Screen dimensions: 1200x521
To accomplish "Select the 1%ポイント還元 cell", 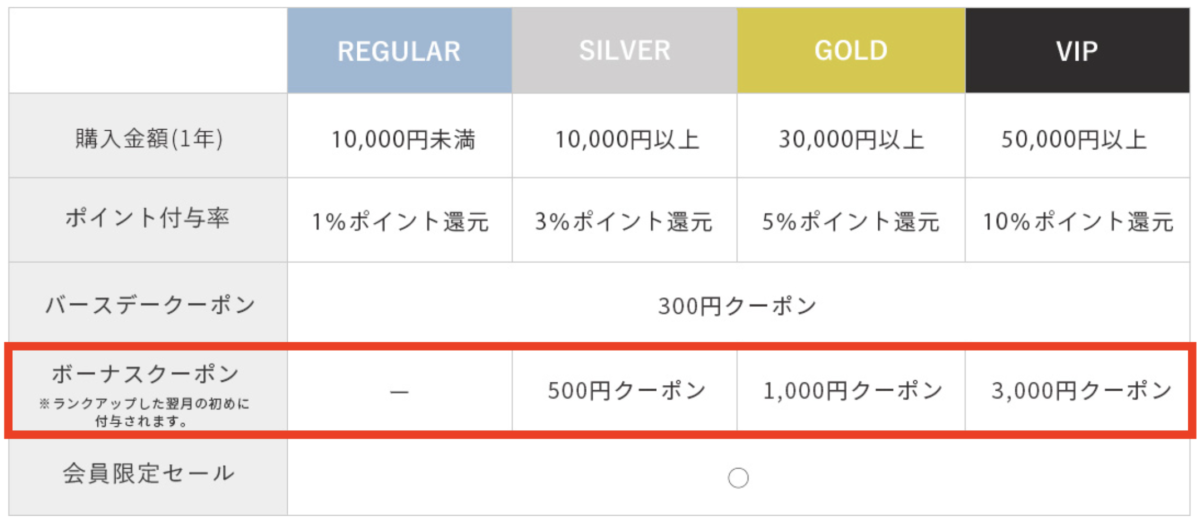I will [x=399, y=221].
